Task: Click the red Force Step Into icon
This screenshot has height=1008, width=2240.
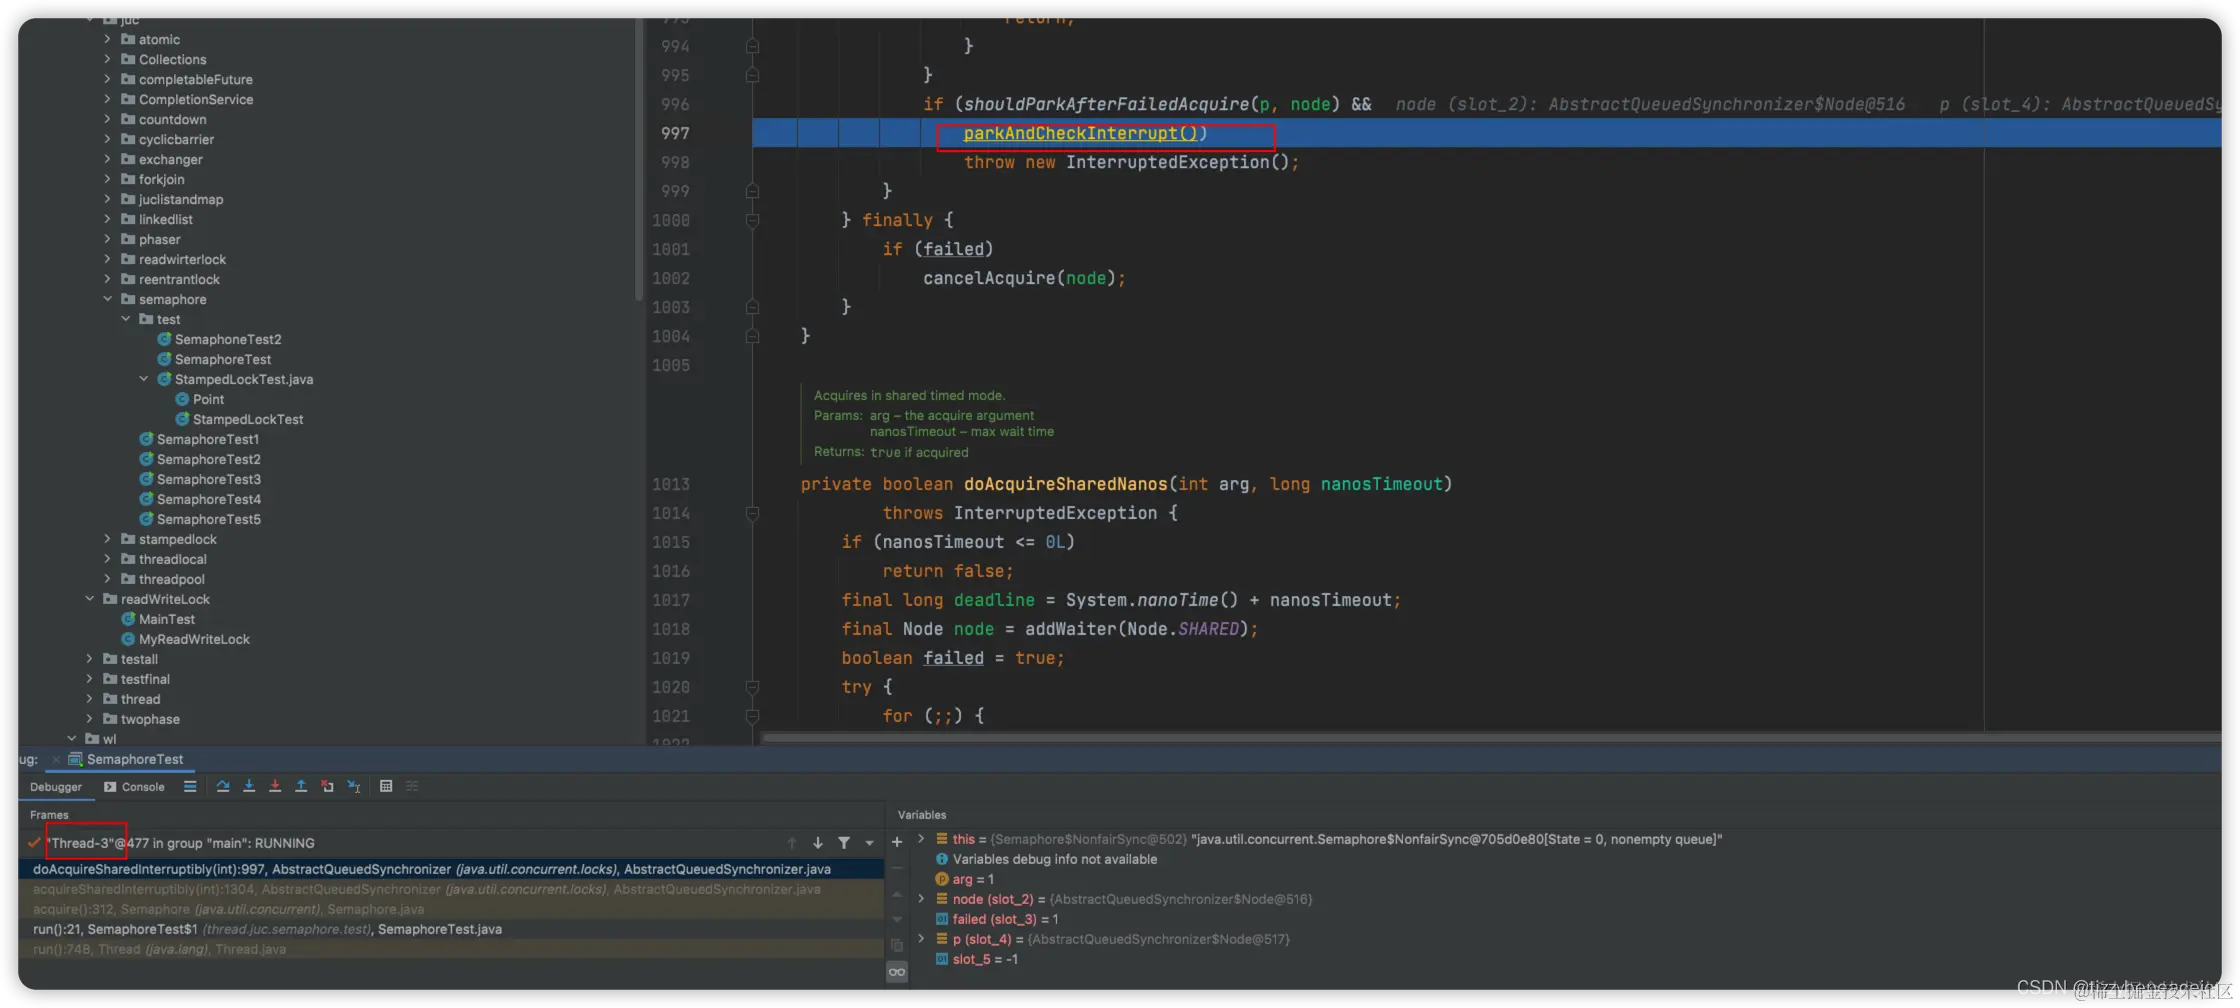Action: (x=275, y=786)
